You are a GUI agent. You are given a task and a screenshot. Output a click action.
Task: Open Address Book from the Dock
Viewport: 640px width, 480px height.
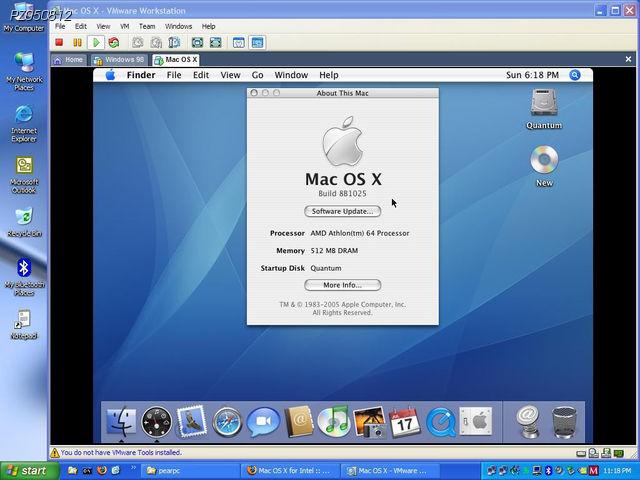click(299, 422)
